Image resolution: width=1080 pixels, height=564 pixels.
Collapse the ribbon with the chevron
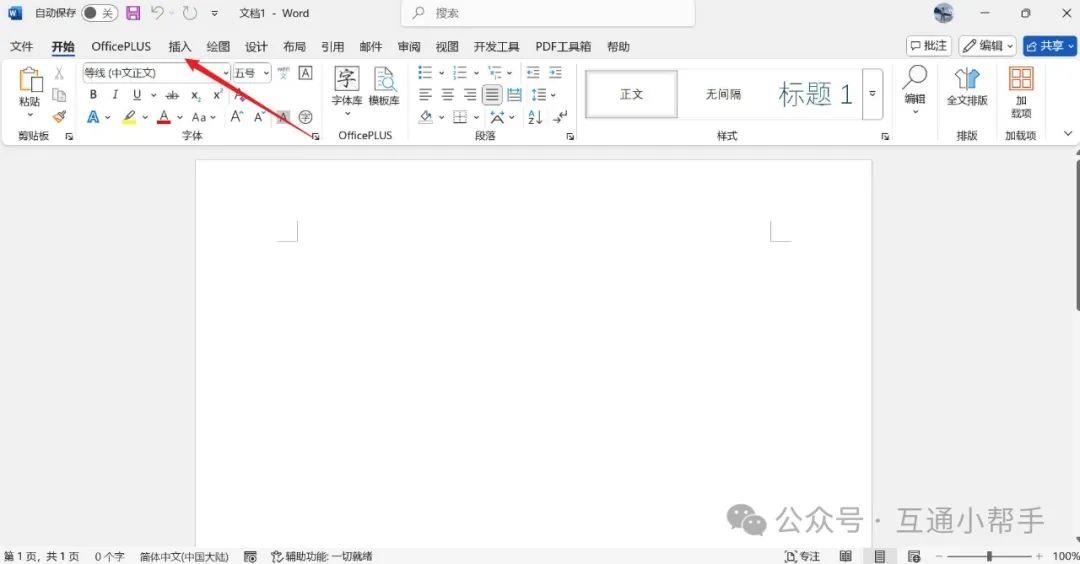tap(1068, 134)
